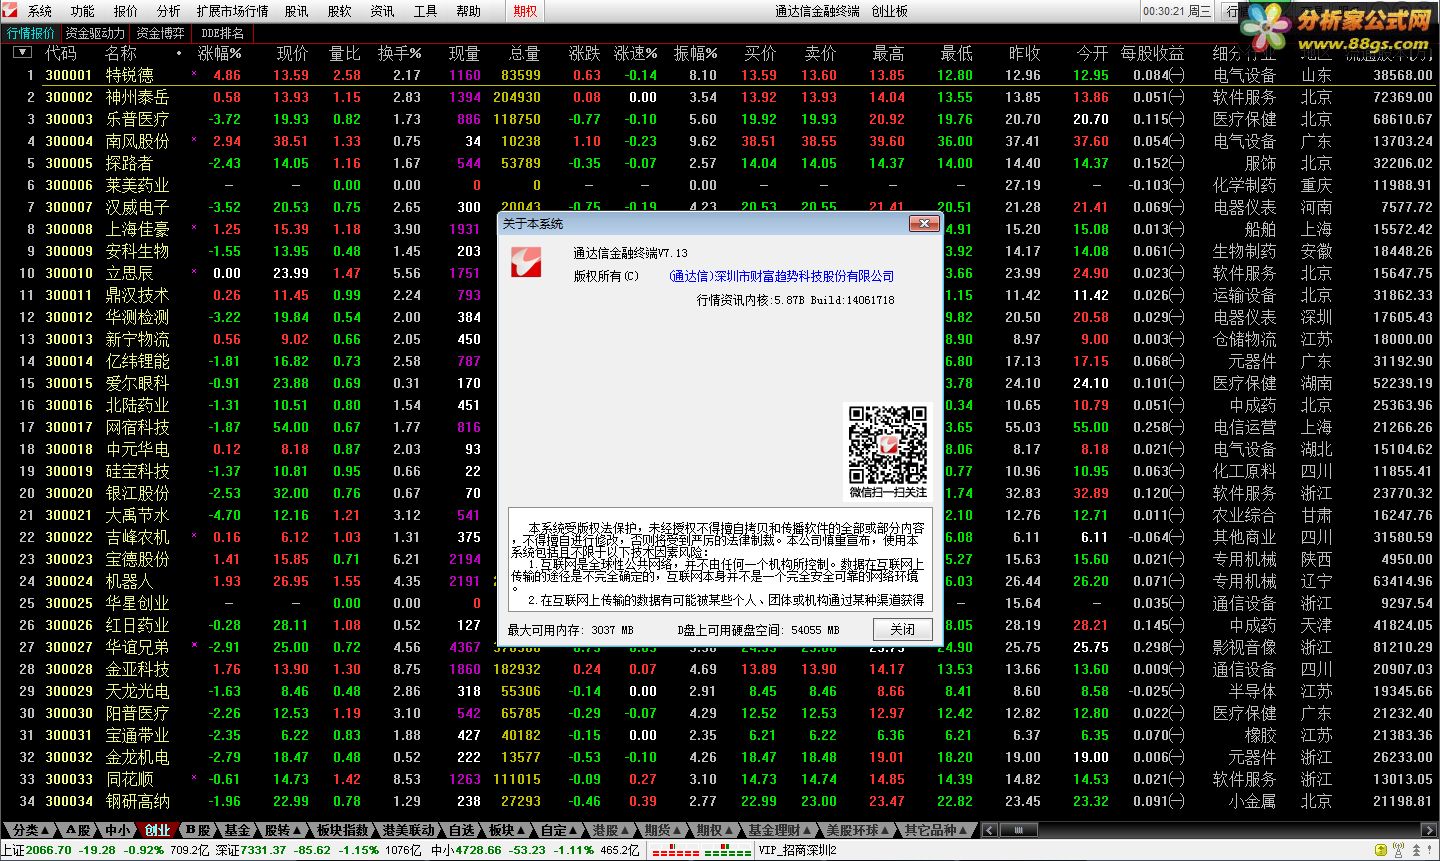Viewport: 1440px width, 861px height.
Task: Click the exclamation mark icon in status bar
Action: pos(1430,850)
